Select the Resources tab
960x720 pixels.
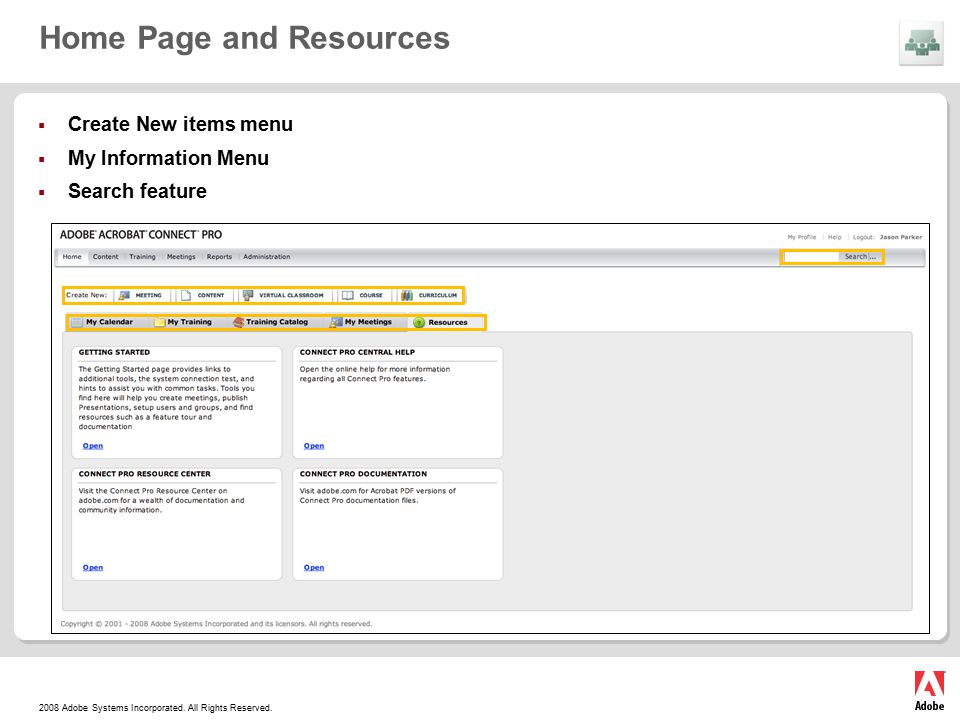coord(441,323)
